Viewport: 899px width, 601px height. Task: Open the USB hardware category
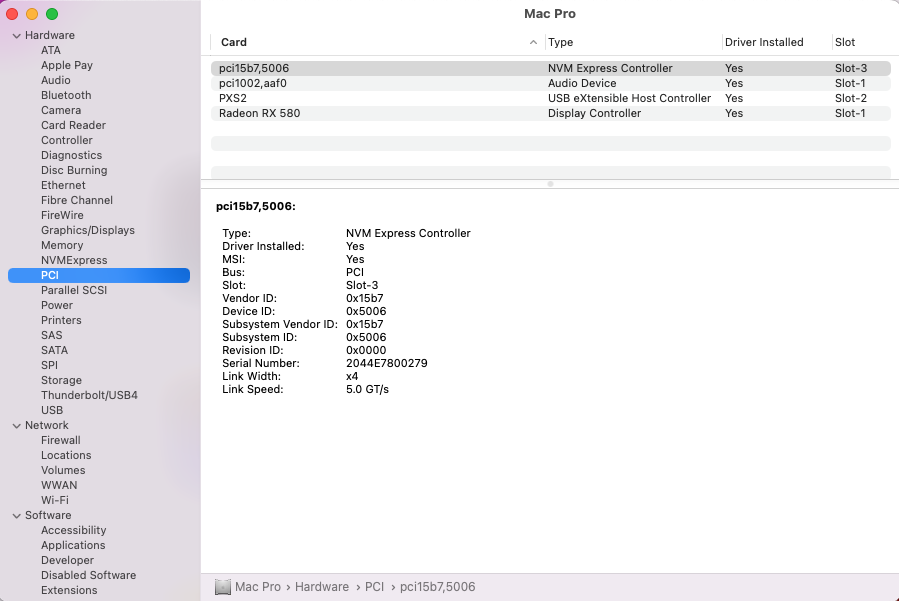click(52, 410)
